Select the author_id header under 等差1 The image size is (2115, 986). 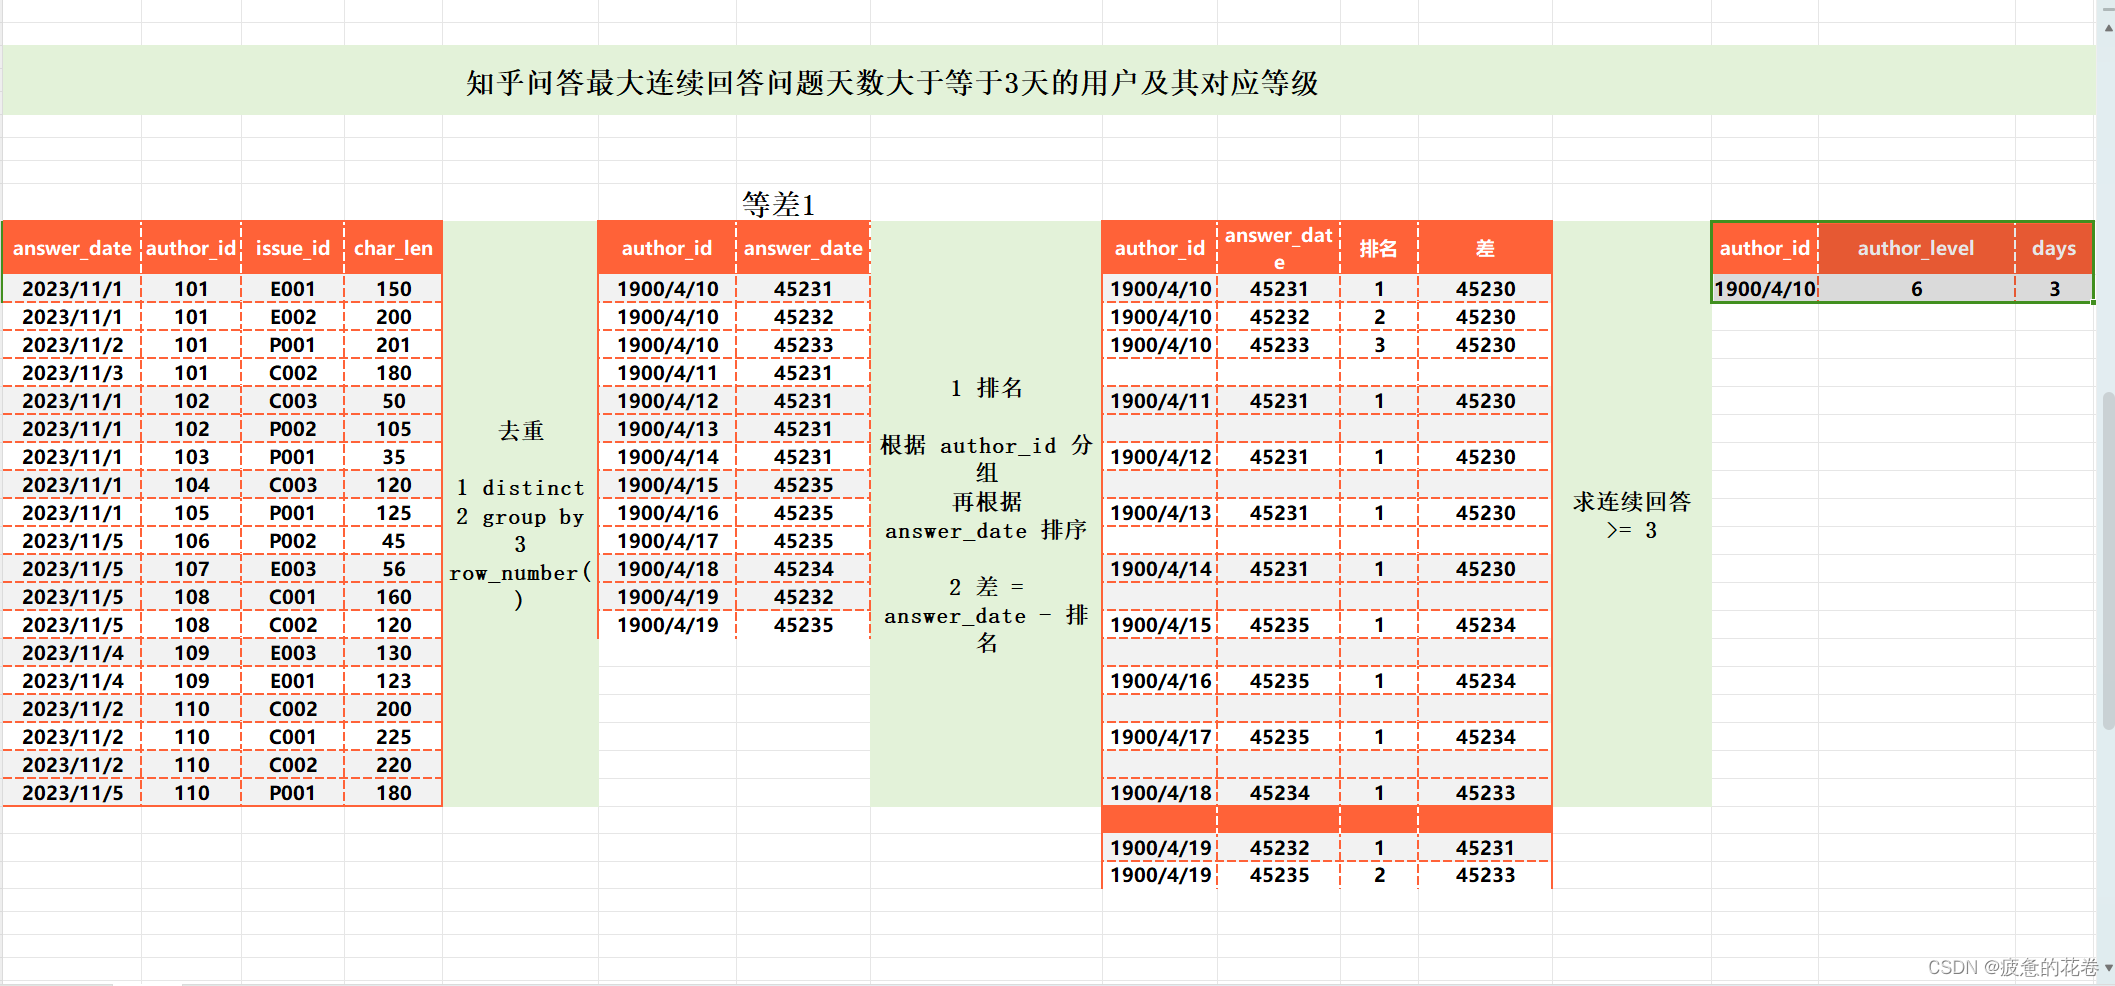pos(667,248)
